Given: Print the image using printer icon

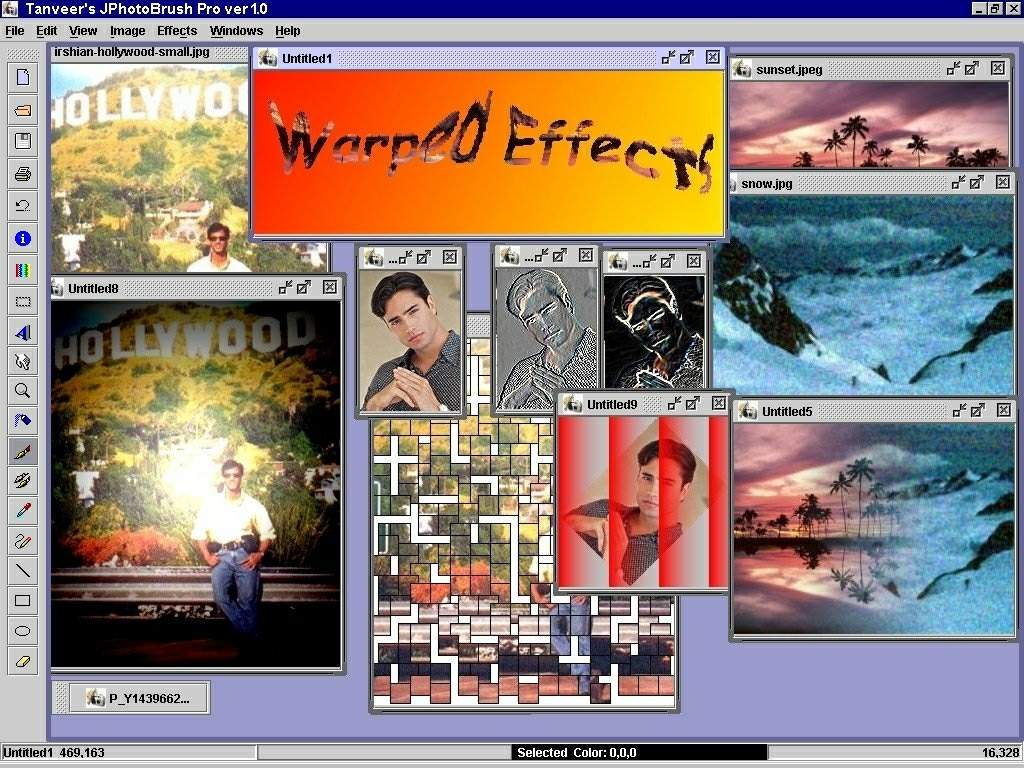Looking at the screenshot, I should point(23,174).
